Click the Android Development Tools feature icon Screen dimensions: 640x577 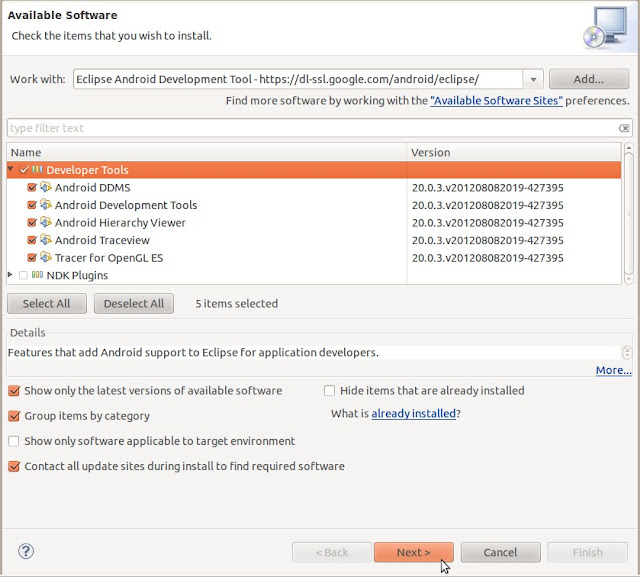(x=46, y=205)
